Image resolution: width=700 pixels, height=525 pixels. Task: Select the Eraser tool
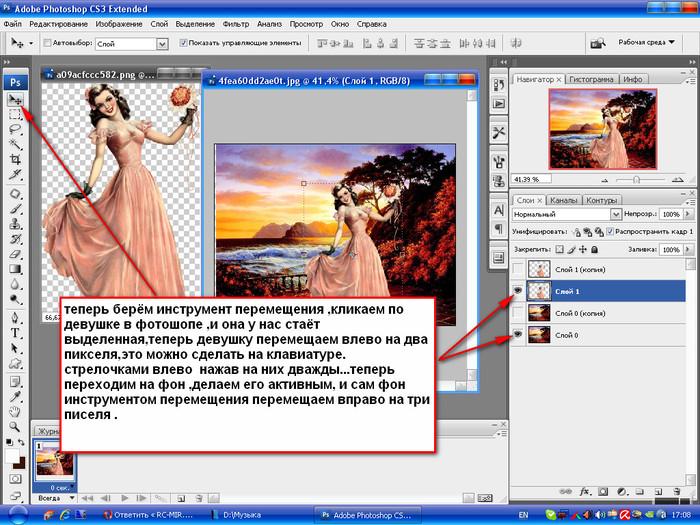point(16,254)
